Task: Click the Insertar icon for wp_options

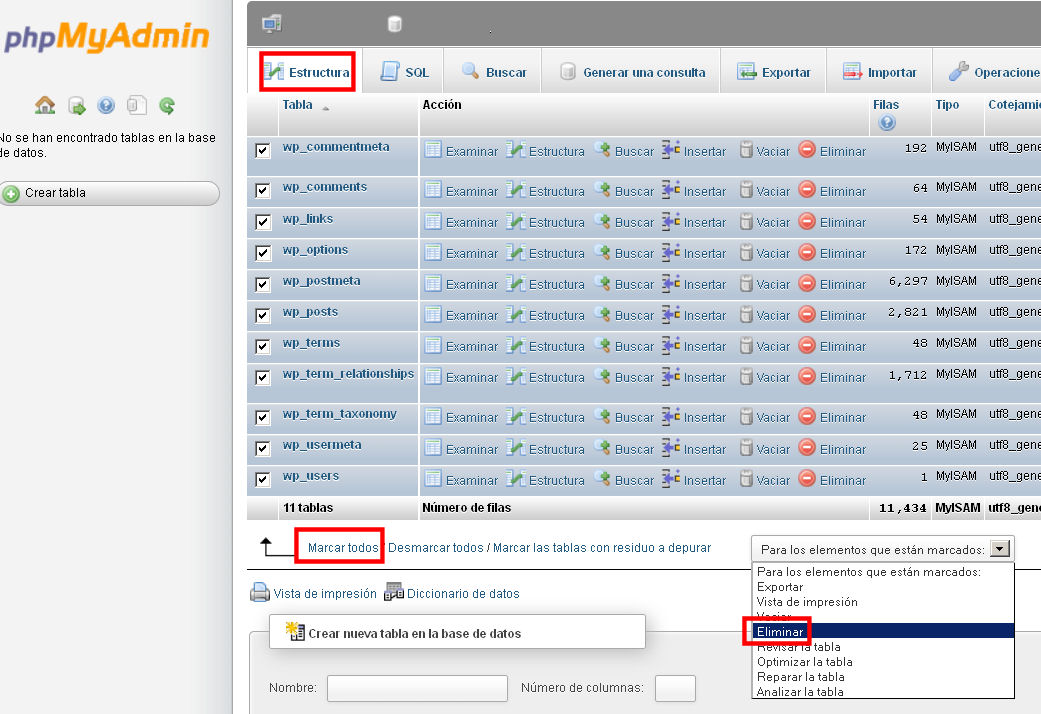Action: click(x=671, y=252)
